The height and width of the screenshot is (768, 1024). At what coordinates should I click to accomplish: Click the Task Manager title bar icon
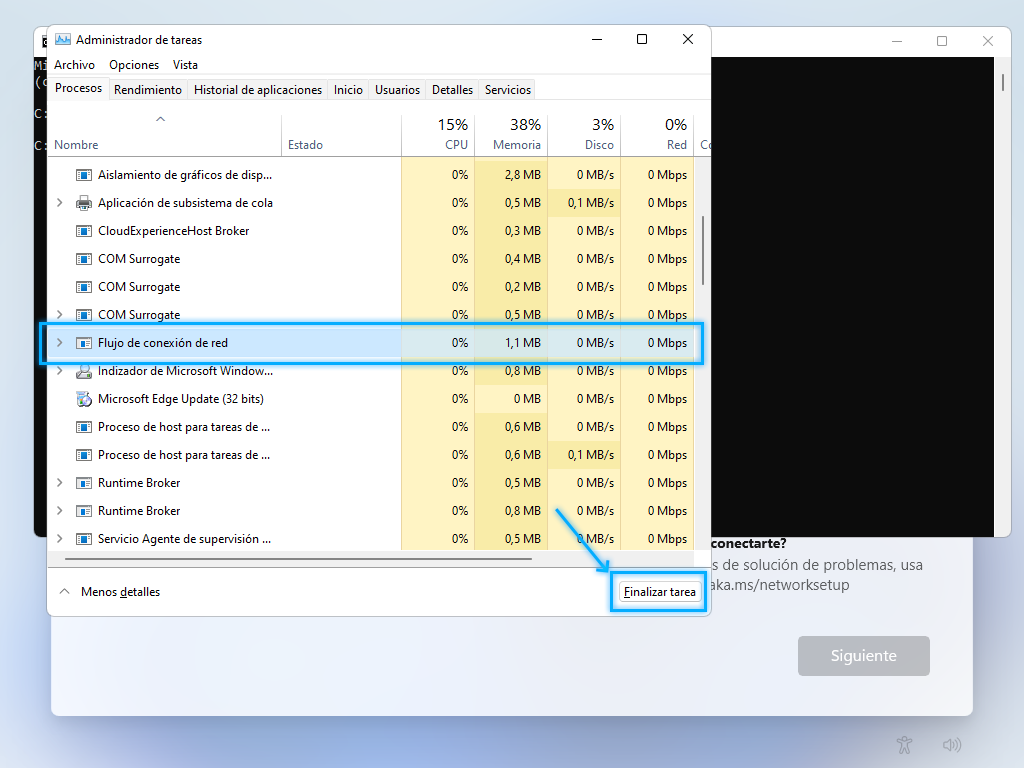coord(63,40)
